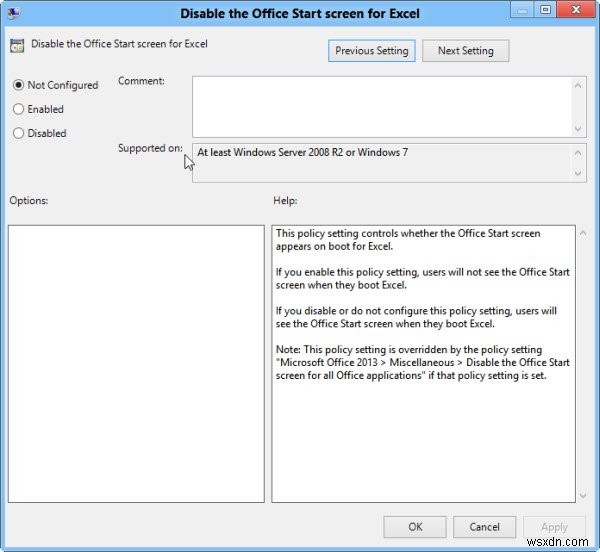
Task: Click the policy setting icon beside the title
Action: 17,46
